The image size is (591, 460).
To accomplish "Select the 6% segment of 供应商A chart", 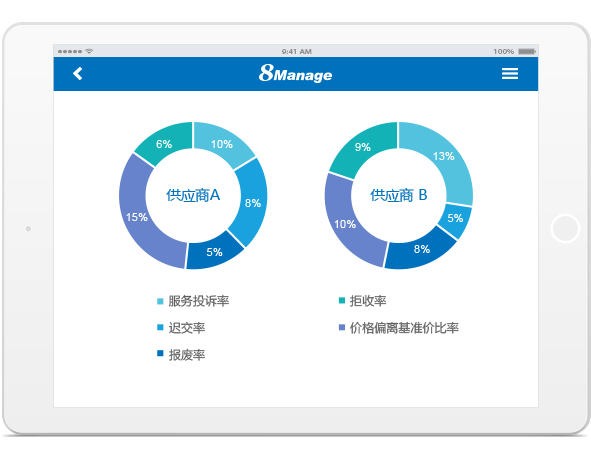I will pos(164,144).
